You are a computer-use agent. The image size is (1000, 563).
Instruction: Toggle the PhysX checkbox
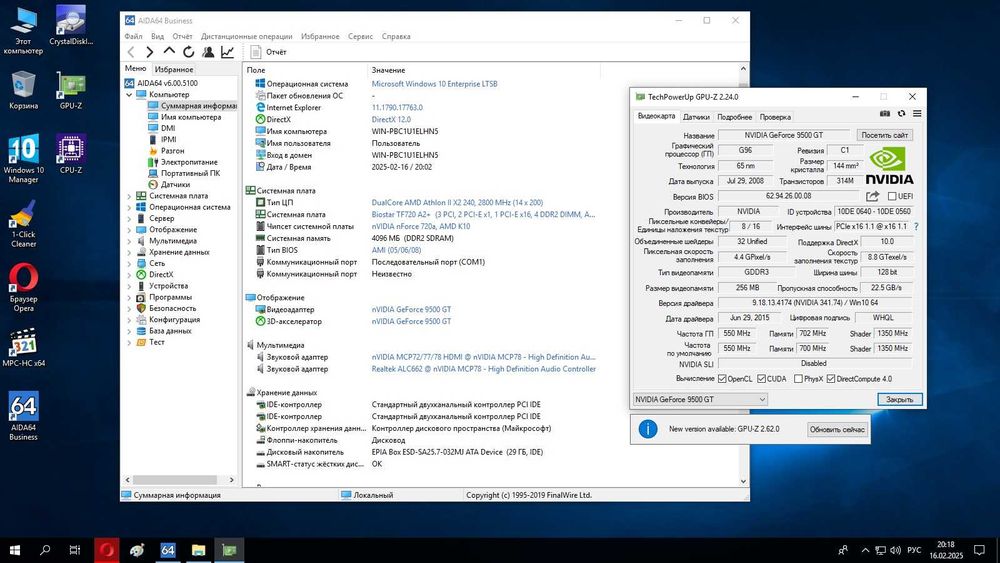[798, 379]
